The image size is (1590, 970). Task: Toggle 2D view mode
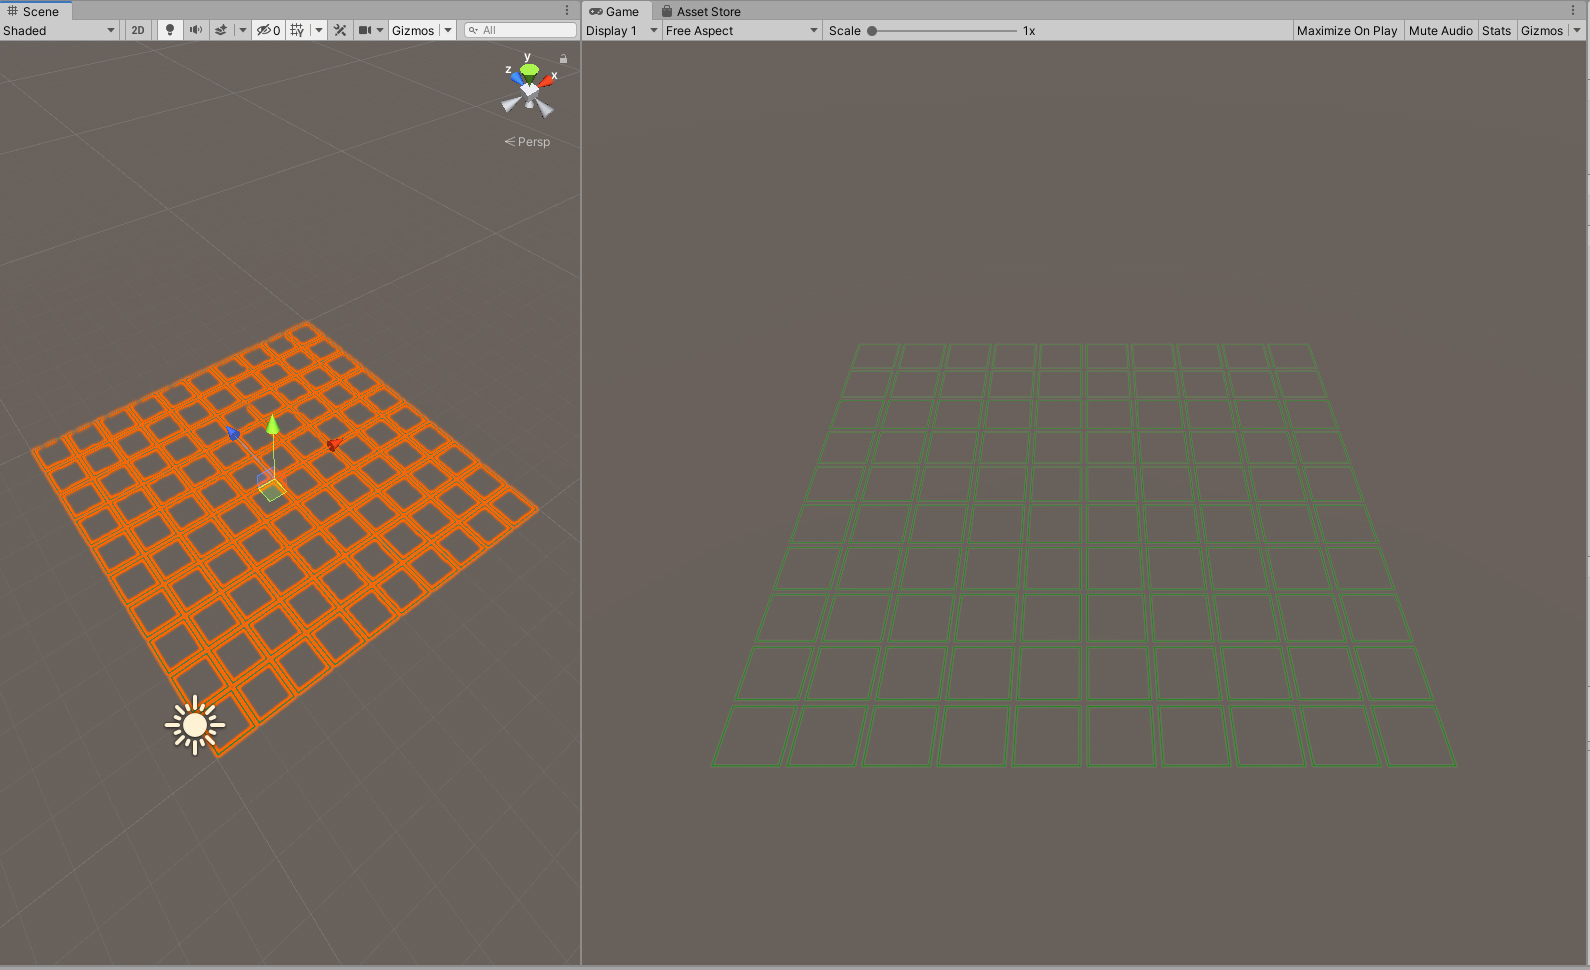(x=138, y=30)
